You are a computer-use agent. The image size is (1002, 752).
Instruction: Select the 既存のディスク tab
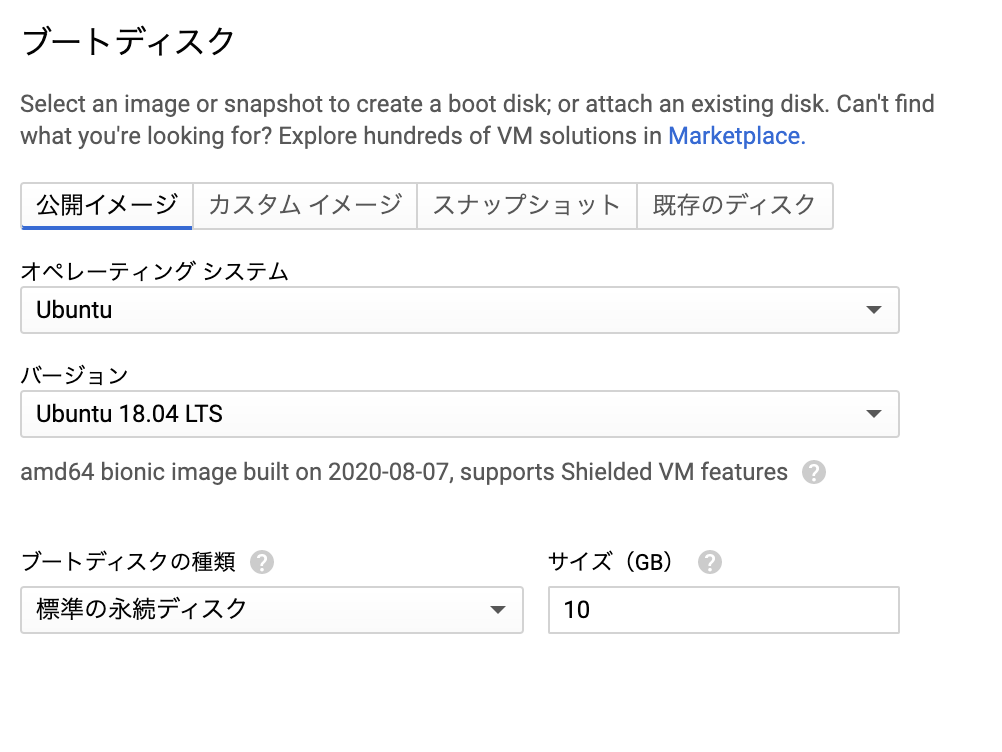pos(735,205)
